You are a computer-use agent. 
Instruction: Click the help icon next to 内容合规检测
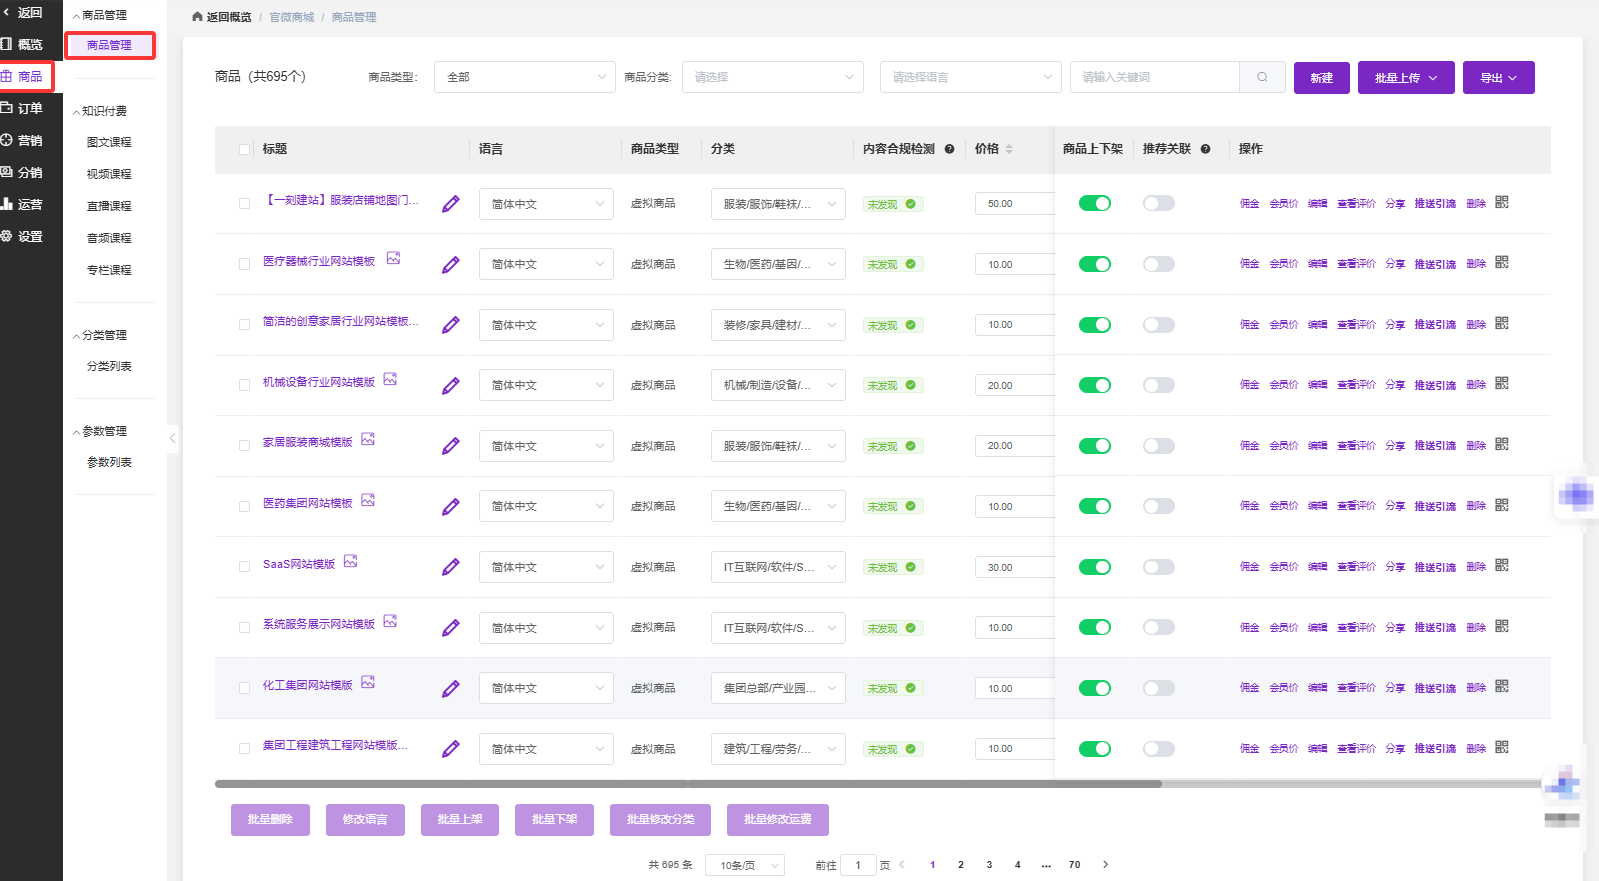(x=949, y=149)
